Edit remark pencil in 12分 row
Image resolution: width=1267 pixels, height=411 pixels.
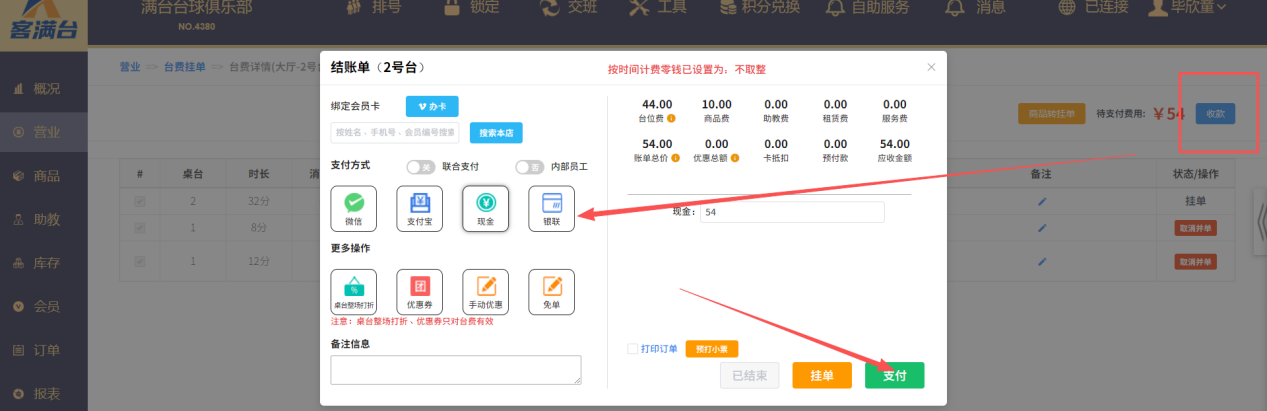pyautogui.click(x=1042, y=262)
